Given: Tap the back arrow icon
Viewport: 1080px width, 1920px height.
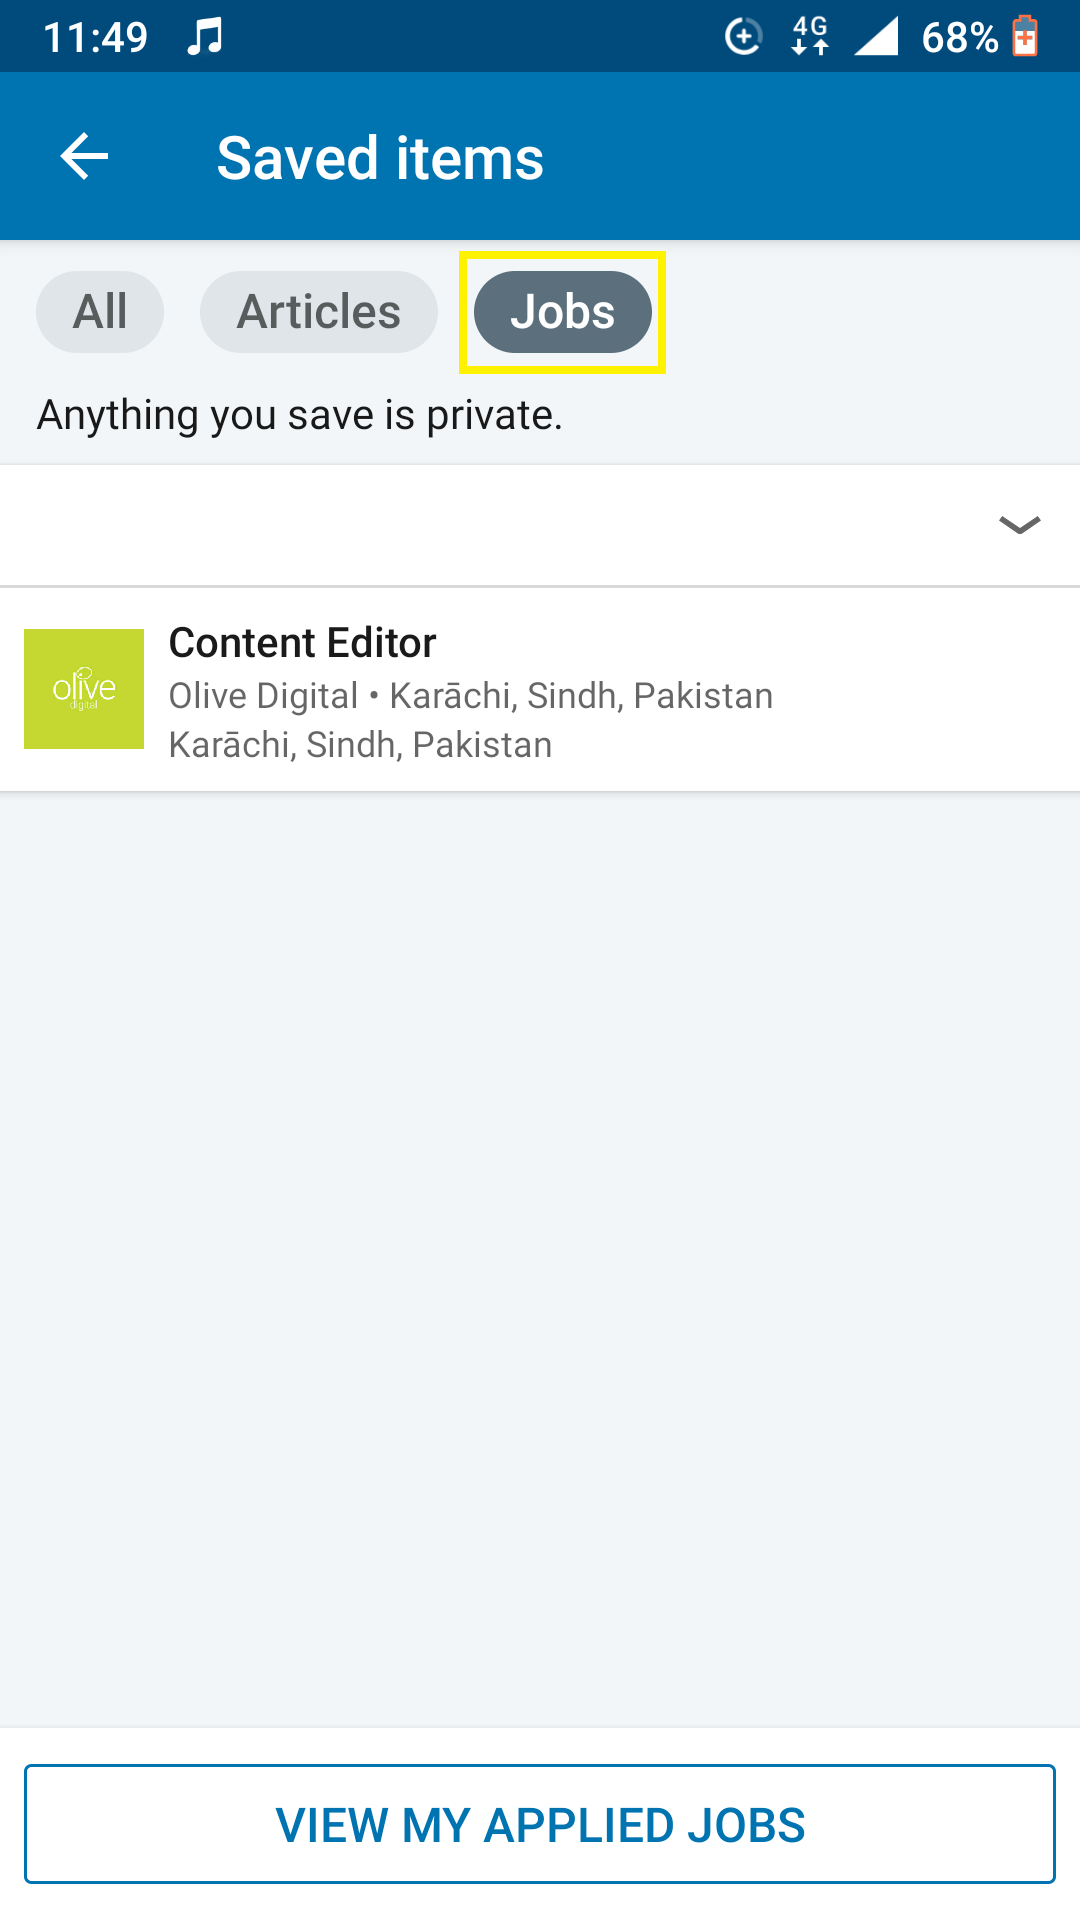Looking at the screenshot, I should pos(84,157).
